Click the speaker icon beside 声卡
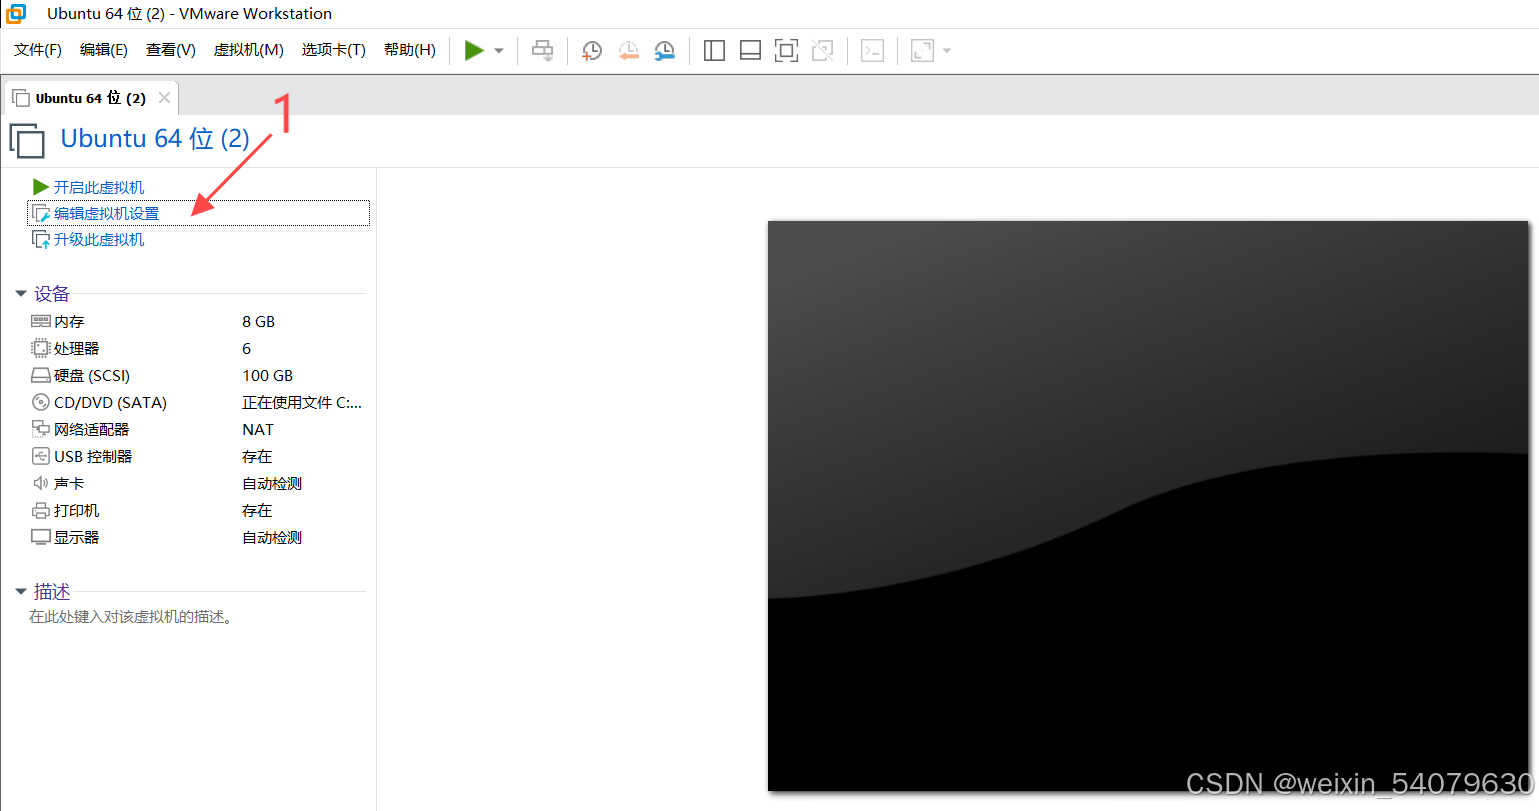 (x=41, y=483)
